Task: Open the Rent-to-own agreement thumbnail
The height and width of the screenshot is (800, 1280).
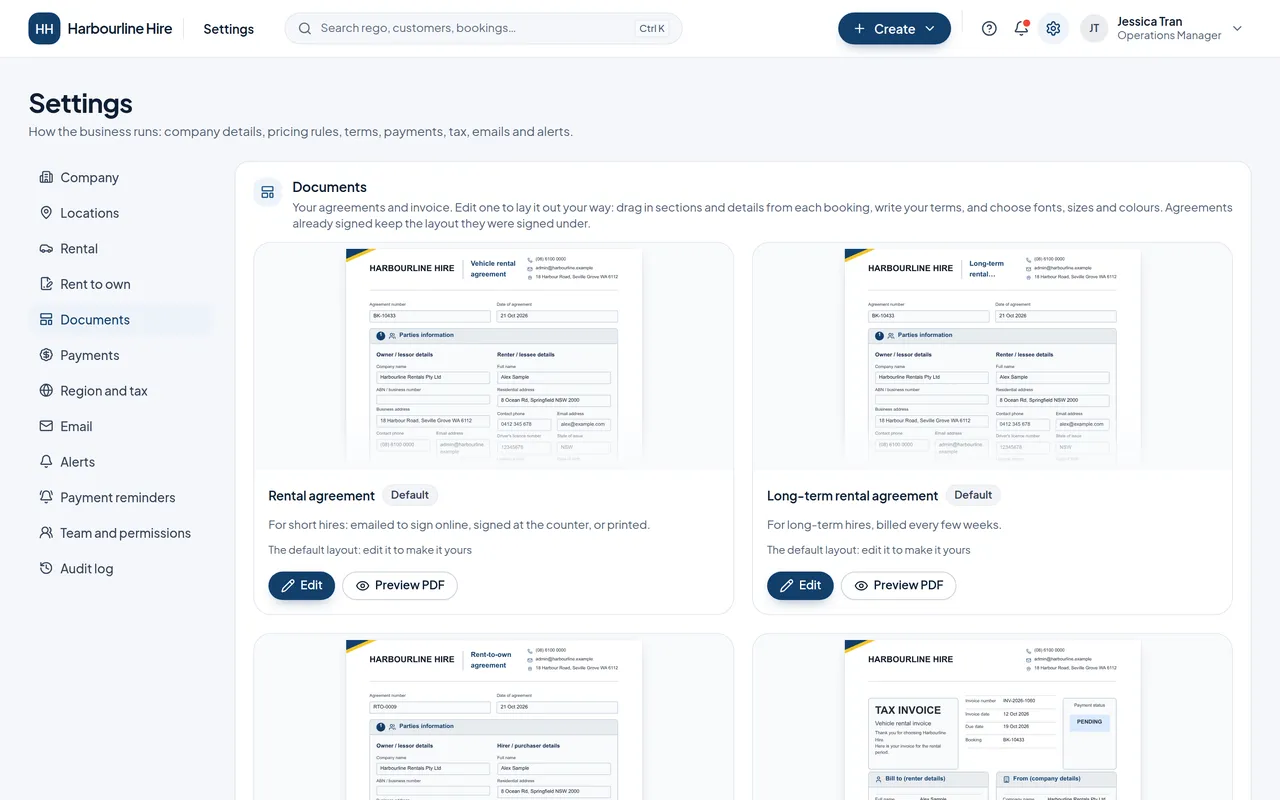Action: [x=494, y=717]
